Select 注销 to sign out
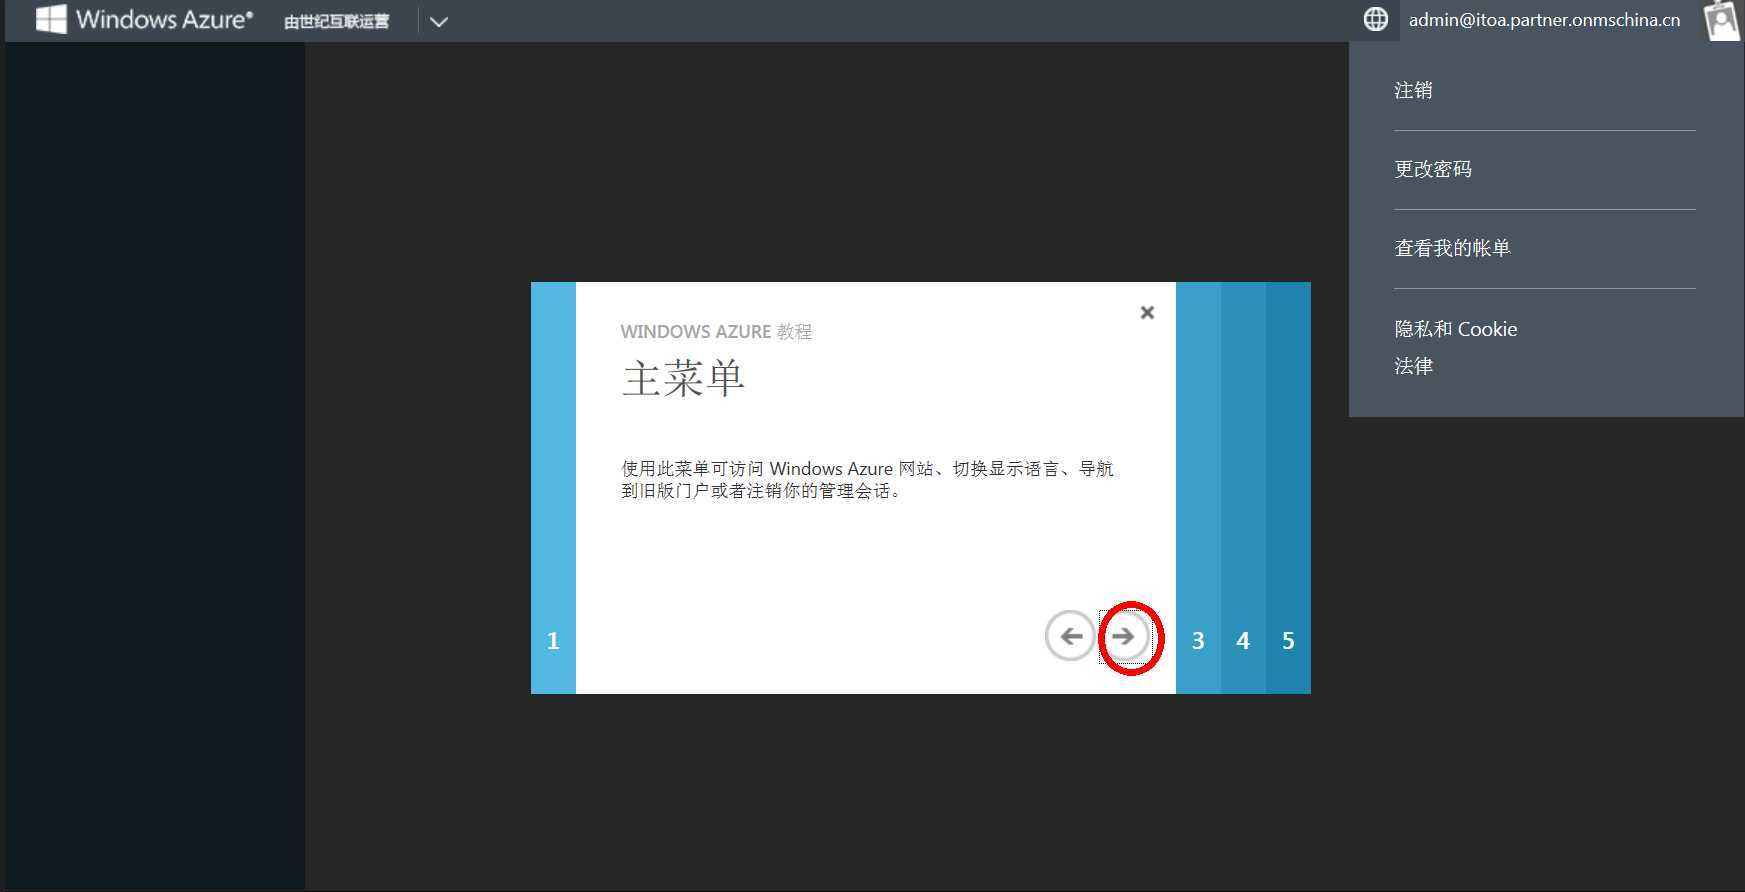The image size is (1745, 892). tap(1413, 90)
